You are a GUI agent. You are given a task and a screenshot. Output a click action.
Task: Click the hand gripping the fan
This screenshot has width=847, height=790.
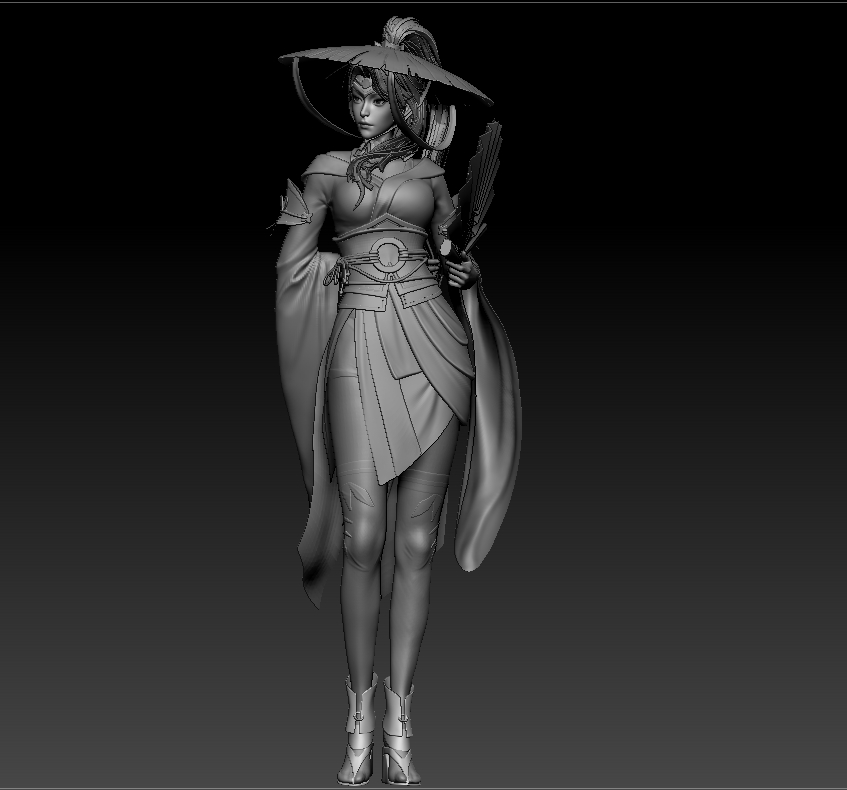(x=454, y=263)
